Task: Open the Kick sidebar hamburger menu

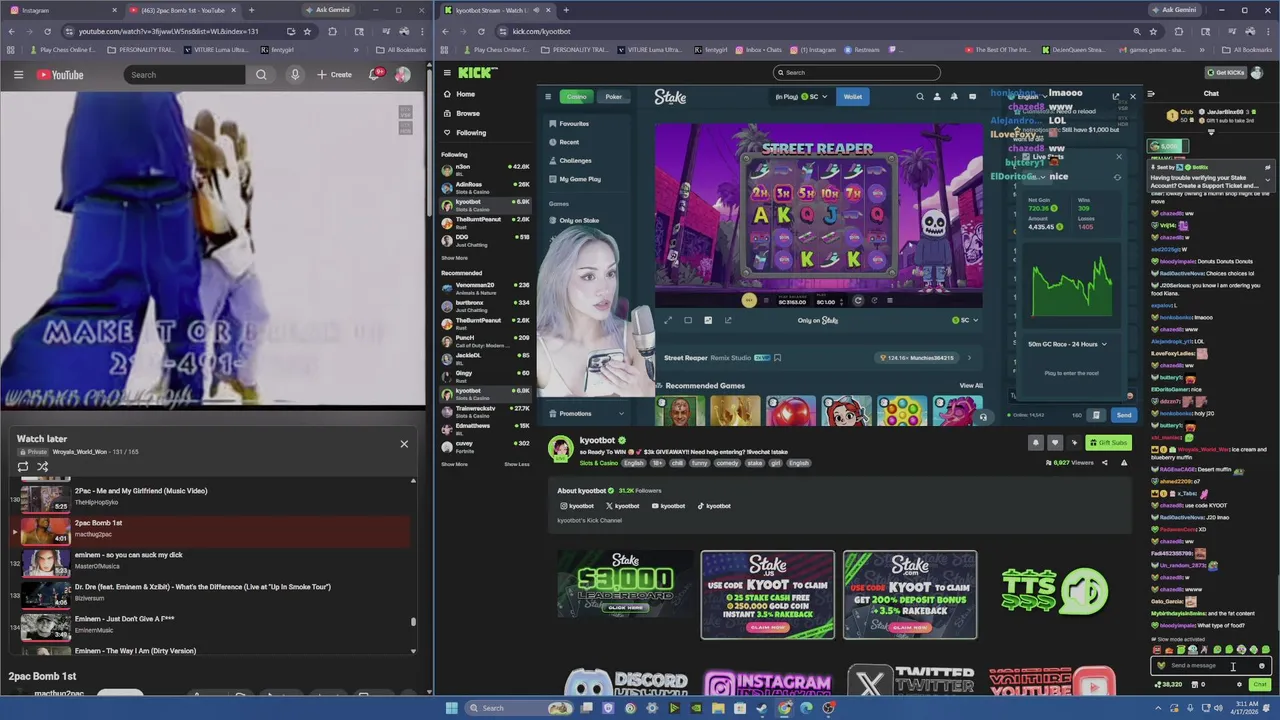Action: pyautogui.click(x=447, y=73)
